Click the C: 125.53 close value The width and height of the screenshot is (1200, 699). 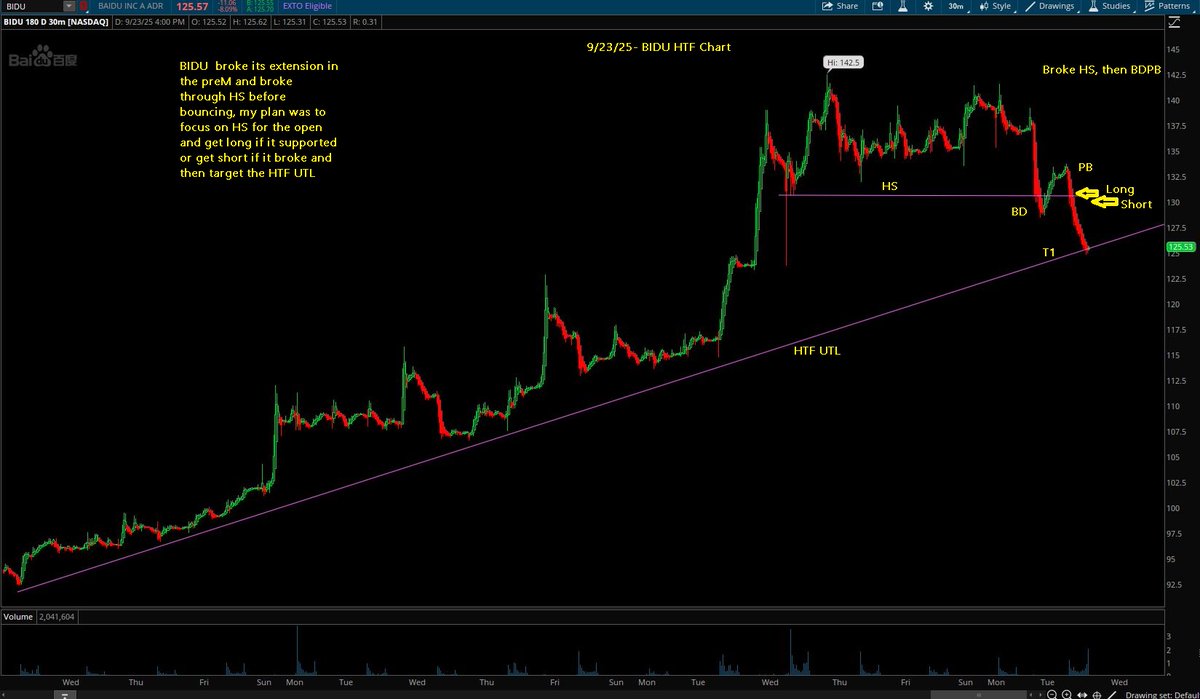pos(330,22)
